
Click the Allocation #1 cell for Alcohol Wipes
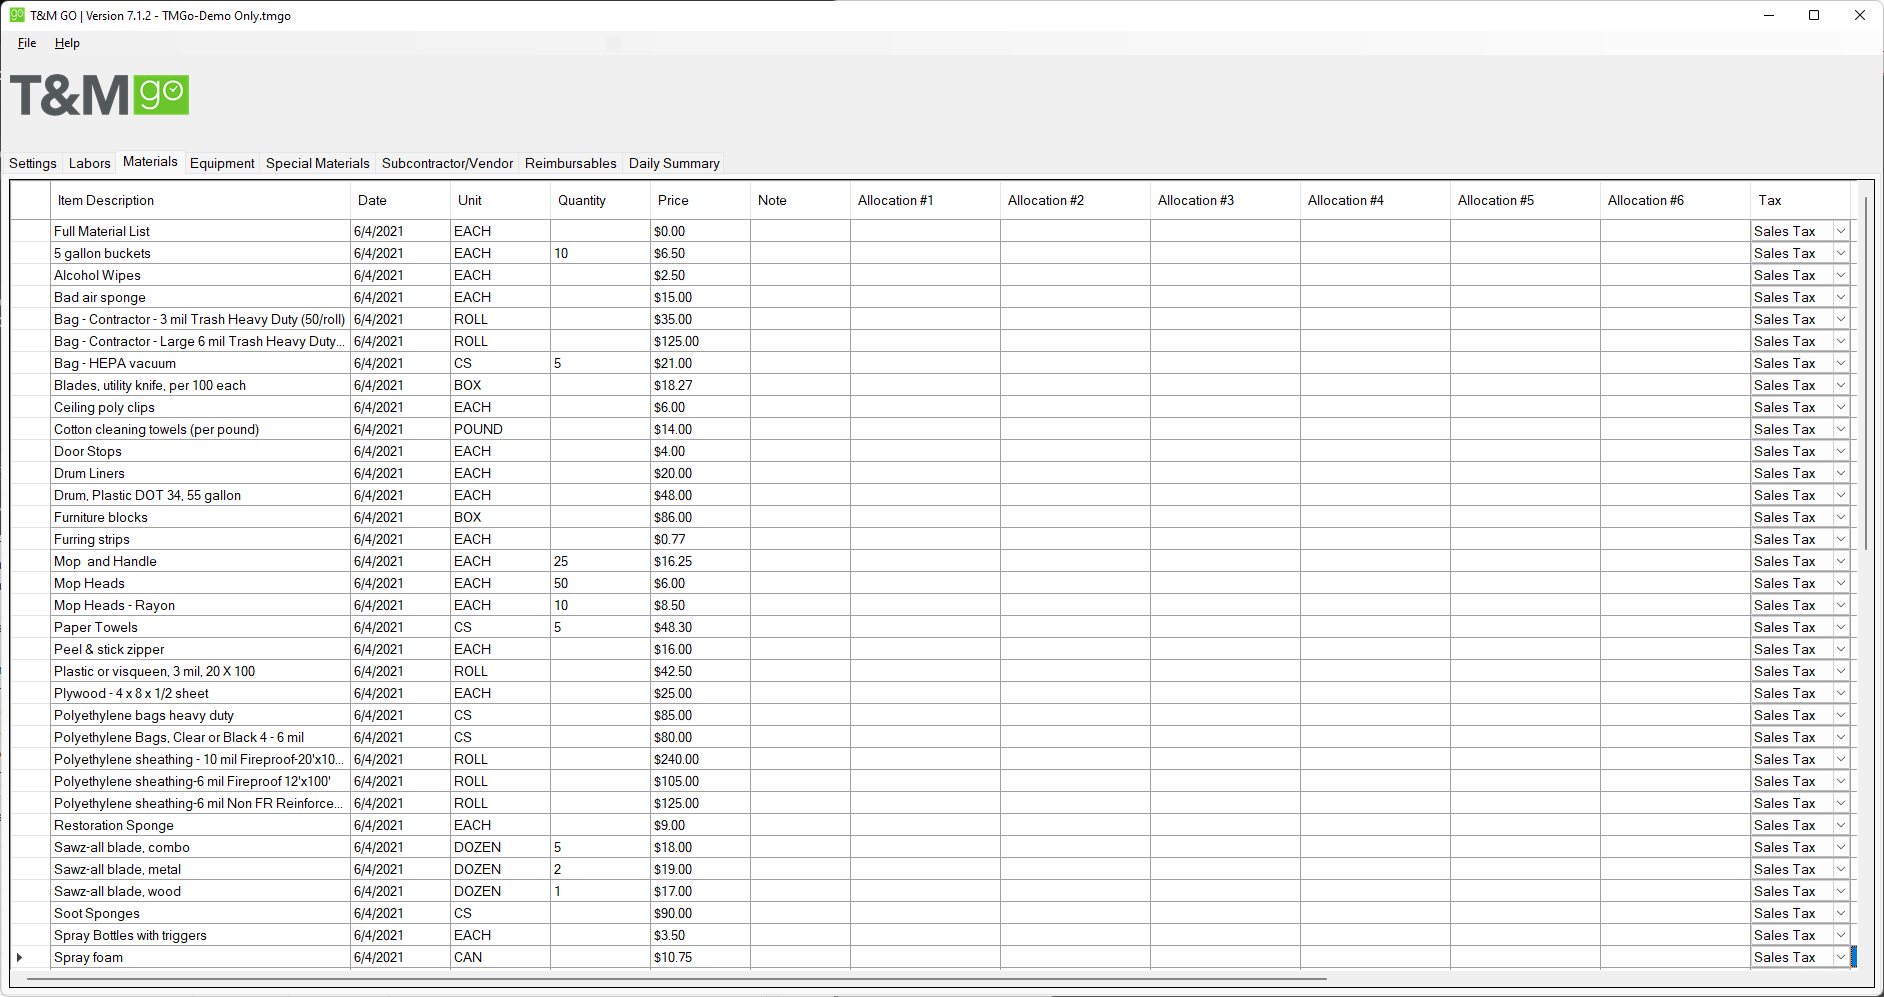click(924, 275)
